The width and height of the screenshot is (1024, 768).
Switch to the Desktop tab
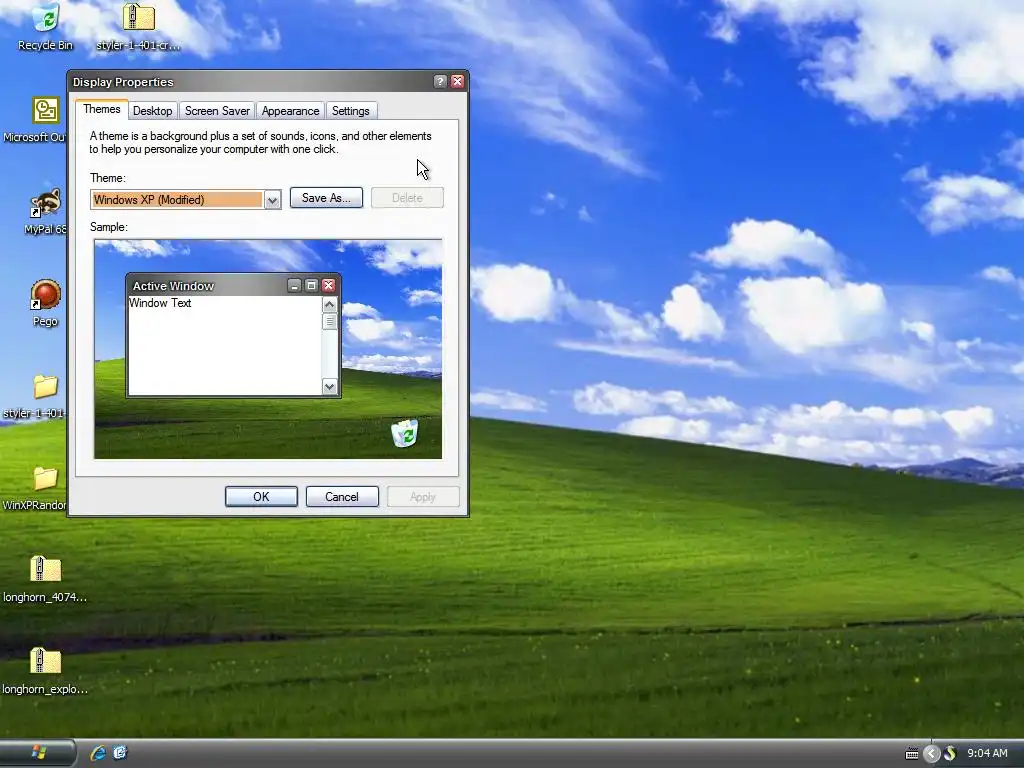coord(153,111)
